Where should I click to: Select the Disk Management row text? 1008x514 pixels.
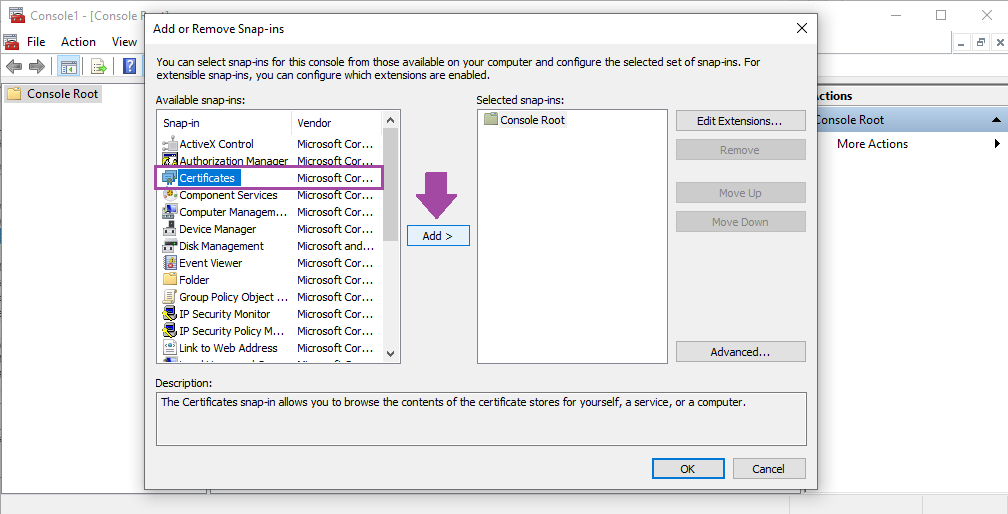(x=221, y=246)
